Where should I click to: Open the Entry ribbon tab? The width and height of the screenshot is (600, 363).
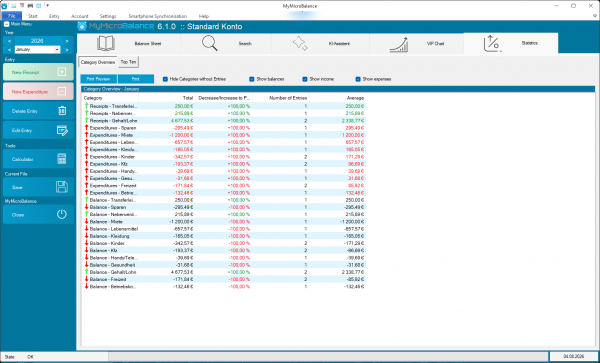(x=54, y=16)
